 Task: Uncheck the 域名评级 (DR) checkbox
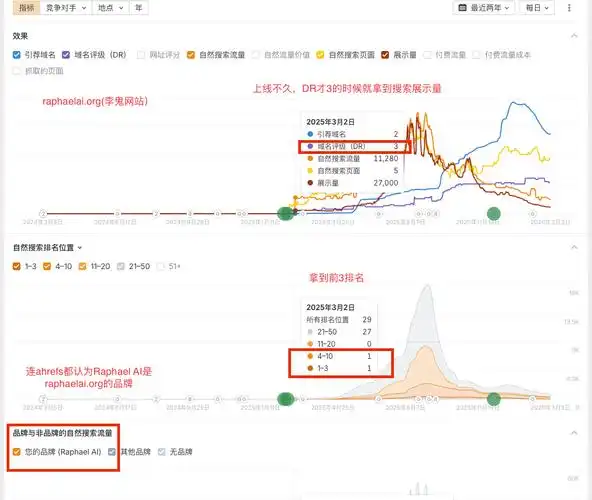pyautogui.click(x=66, y=55)
